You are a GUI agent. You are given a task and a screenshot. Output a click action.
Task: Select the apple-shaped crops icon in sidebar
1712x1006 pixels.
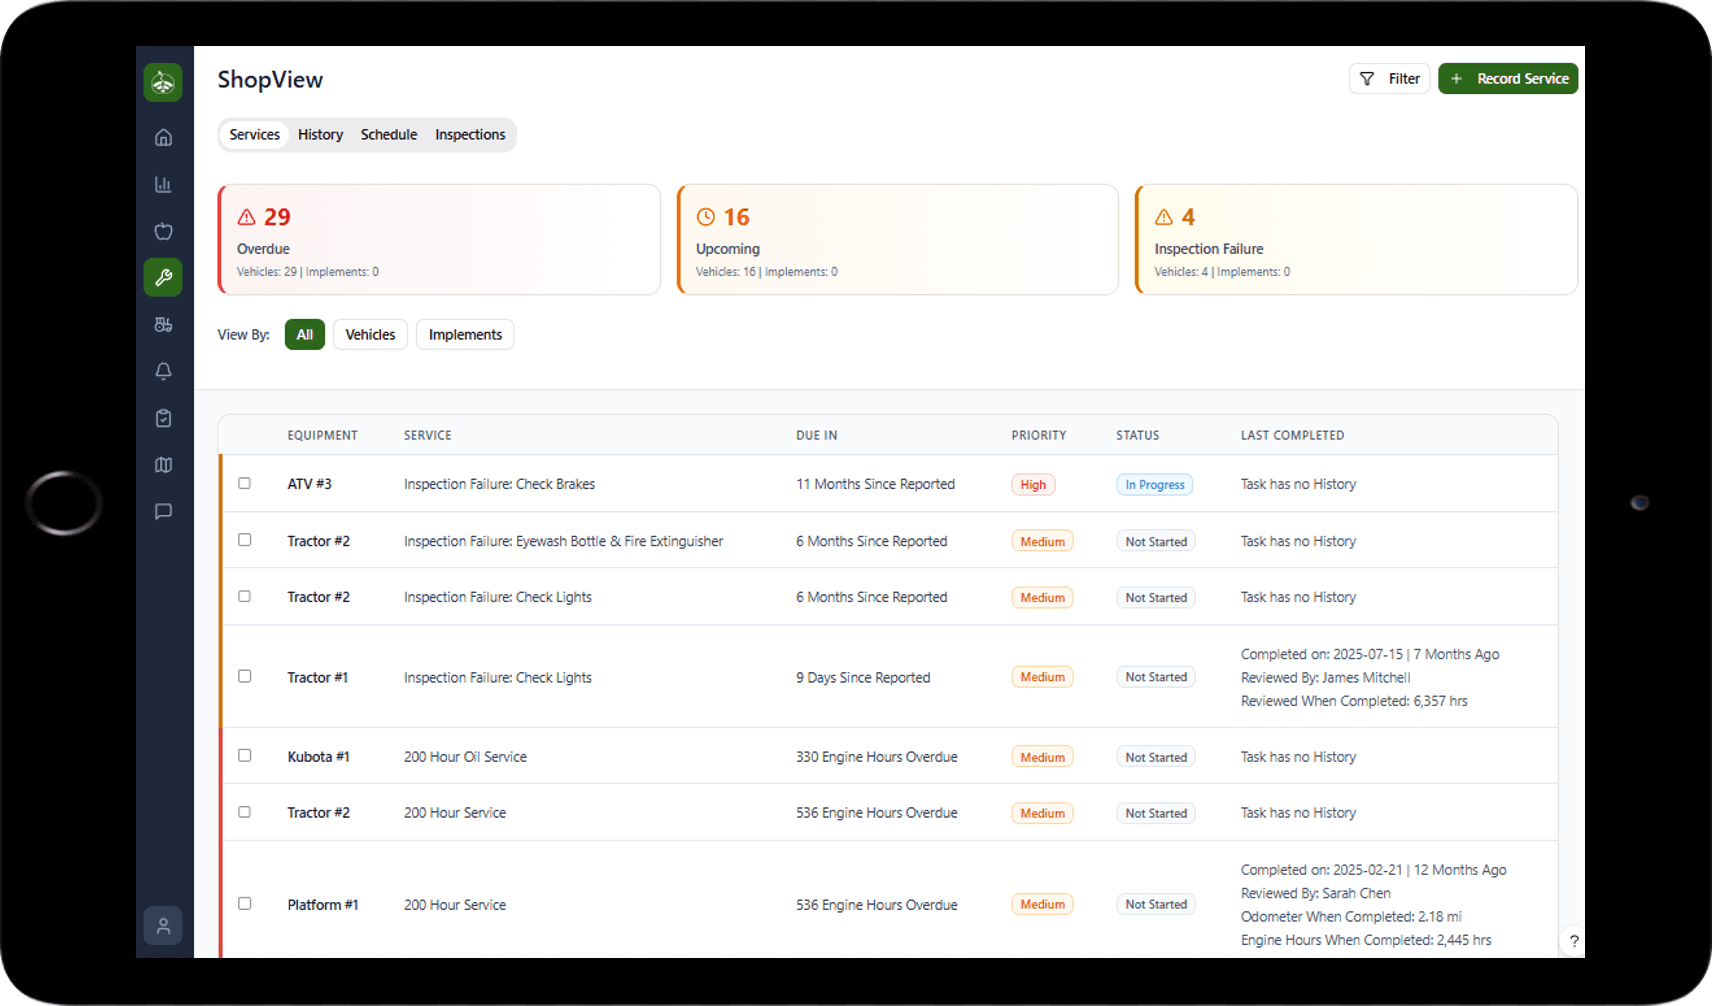point(163,231)
